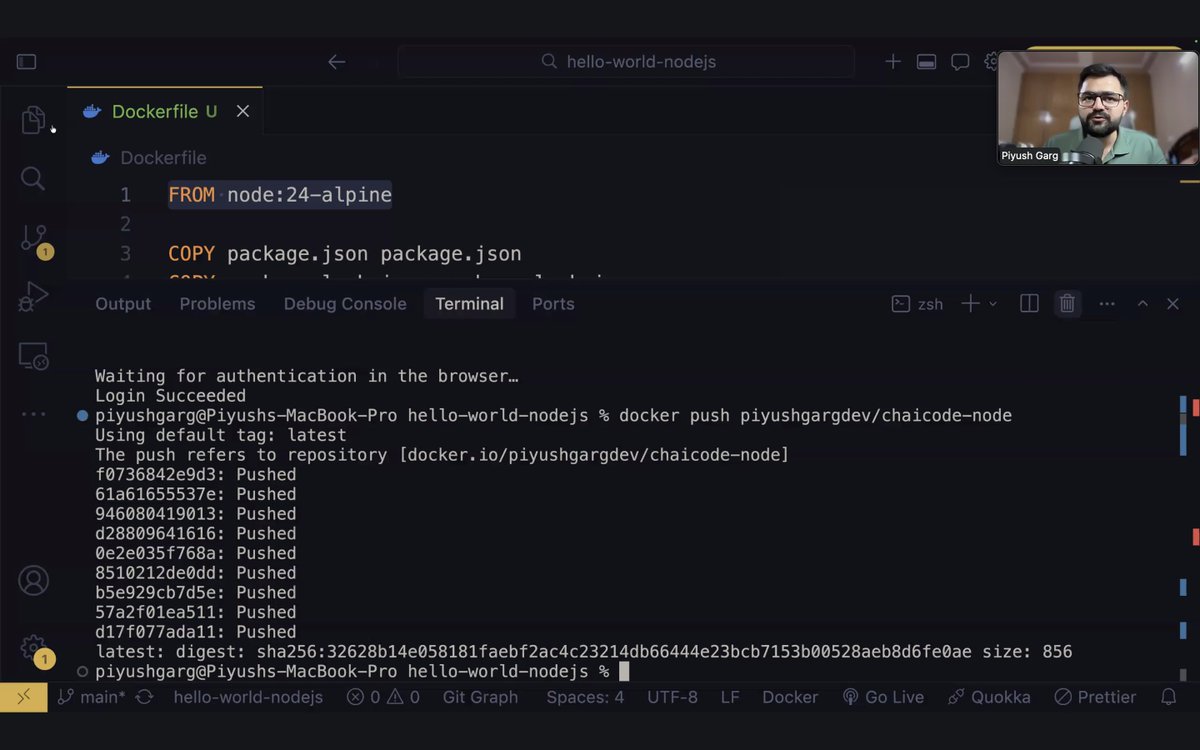Toggle panel layout icon in title bar
The height and width of the screenshot is (750, 1200).
pyautogui.click(x=927, y=62)
